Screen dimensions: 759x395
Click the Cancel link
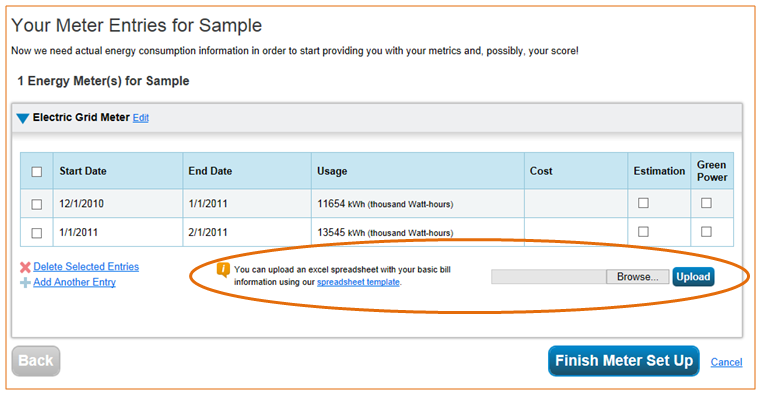pyautogui.click(x=726, y=362)
